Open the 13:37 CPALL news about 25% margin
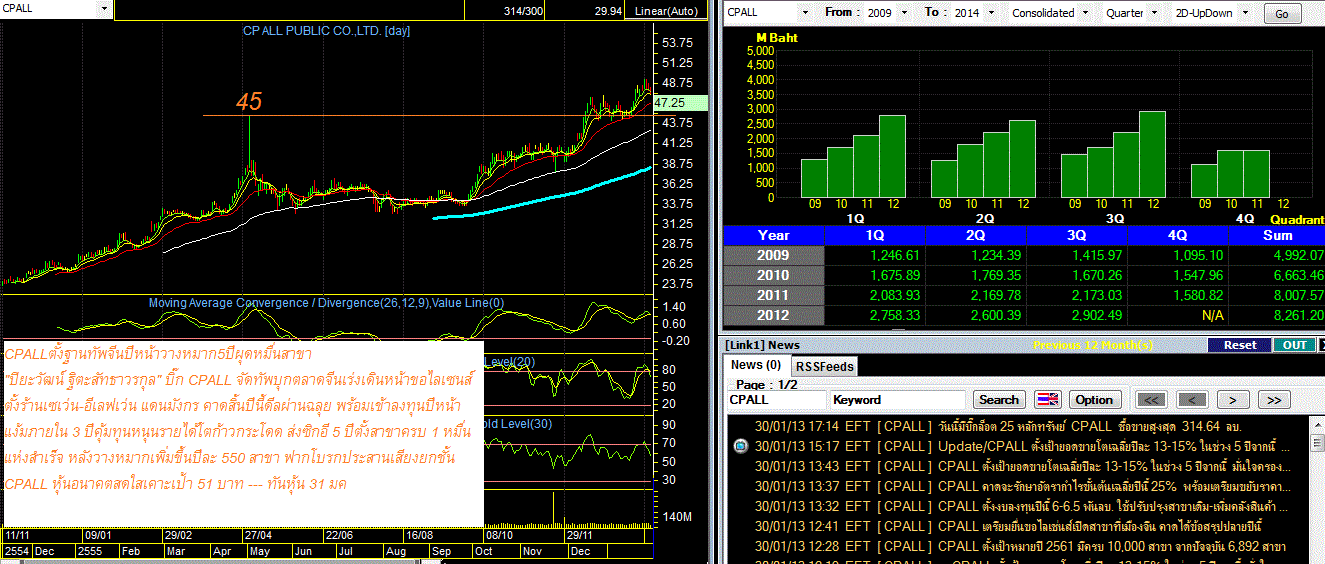 (x=1022, y=486)
